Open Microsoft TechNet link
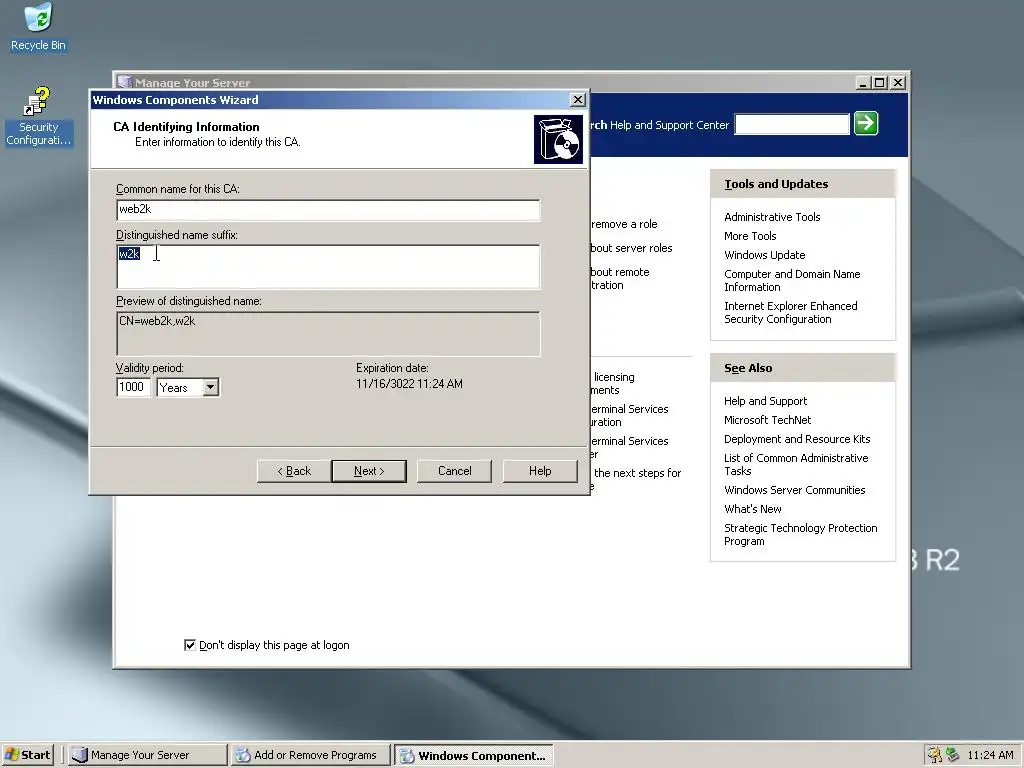This screenshot has height=768, width=1024. coord(767,420)
